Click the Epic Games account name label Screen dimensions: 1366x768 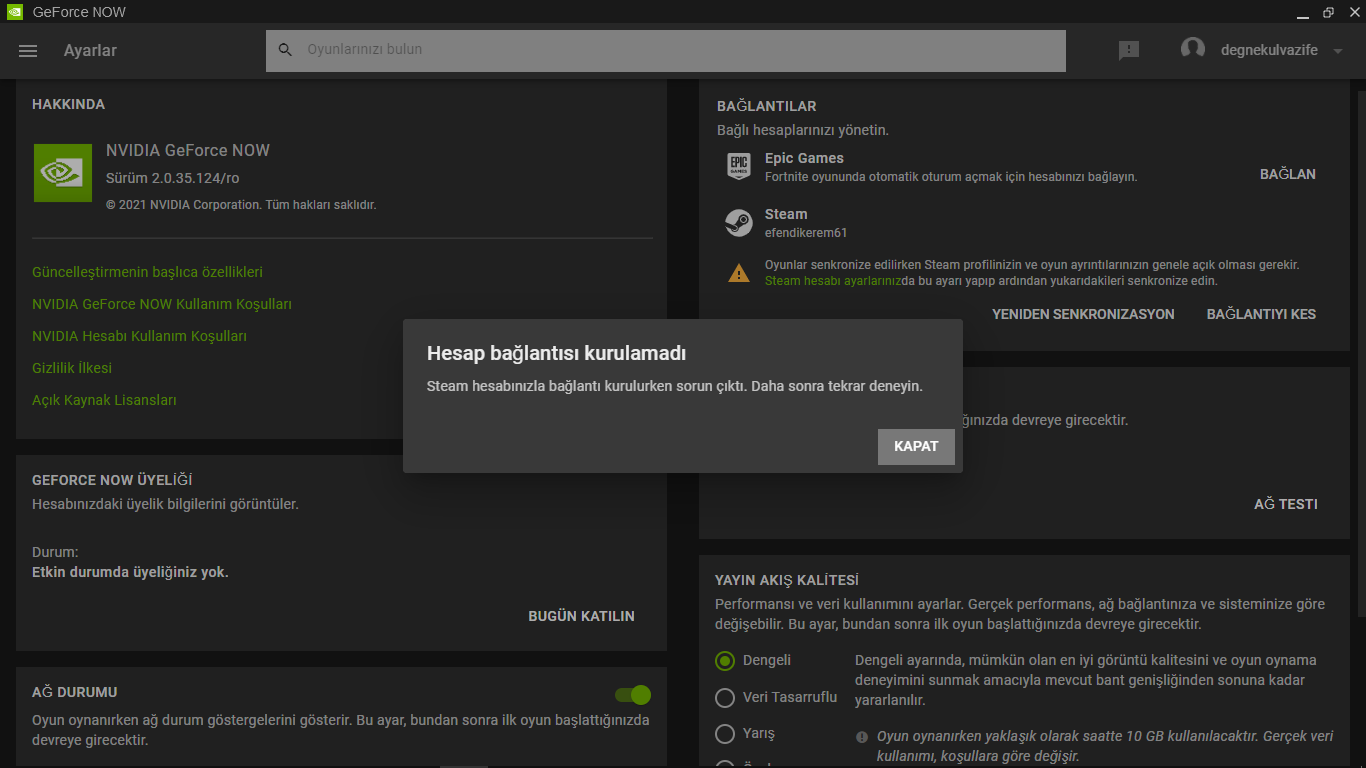[x=804, y=158]
